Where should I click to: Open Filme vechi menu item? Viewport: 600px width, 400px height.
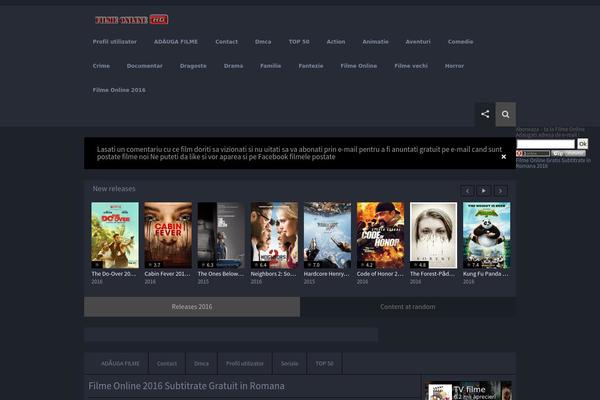pyautogui.click(x=411, y=66)
